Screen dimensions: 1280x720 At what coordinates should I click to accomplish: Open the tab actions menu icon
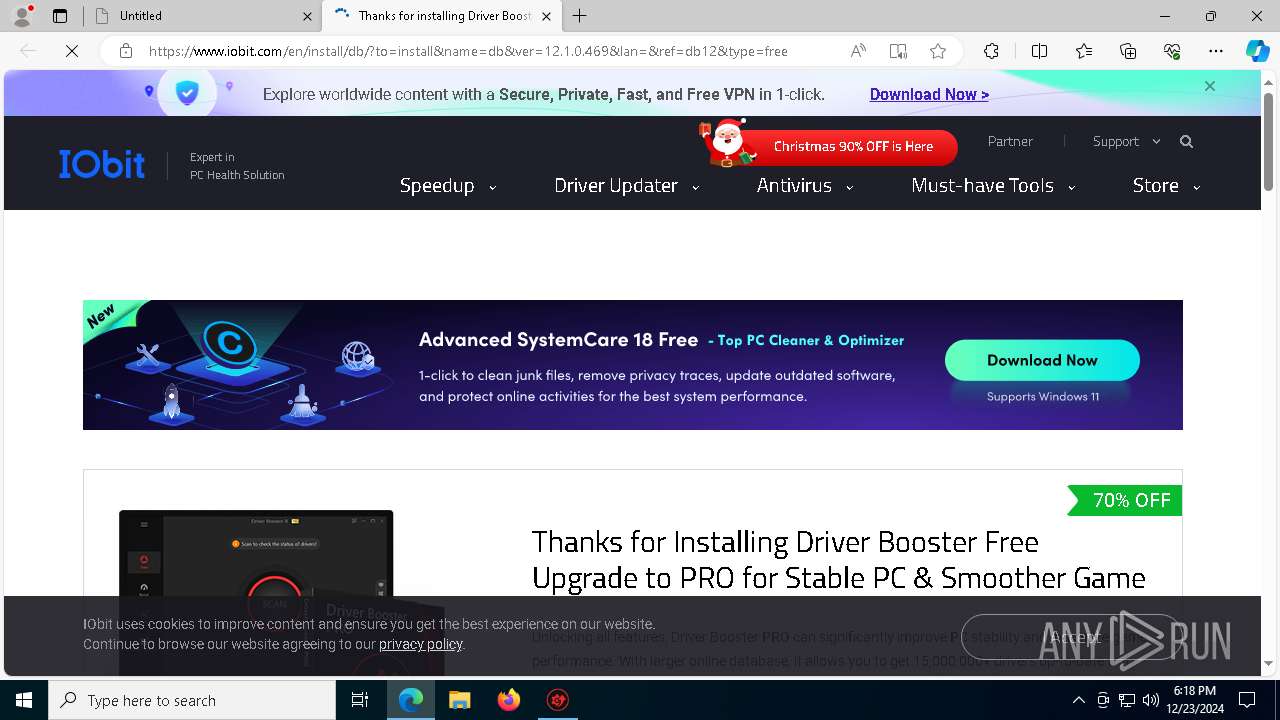60,16
